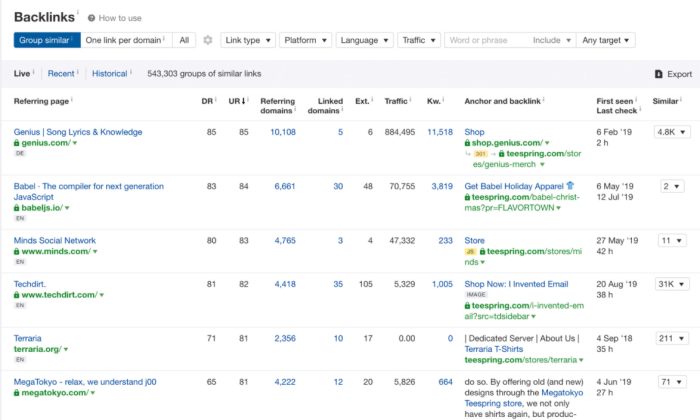Click the 884,495 traffic value
The image size is (700, 420).
400,132
